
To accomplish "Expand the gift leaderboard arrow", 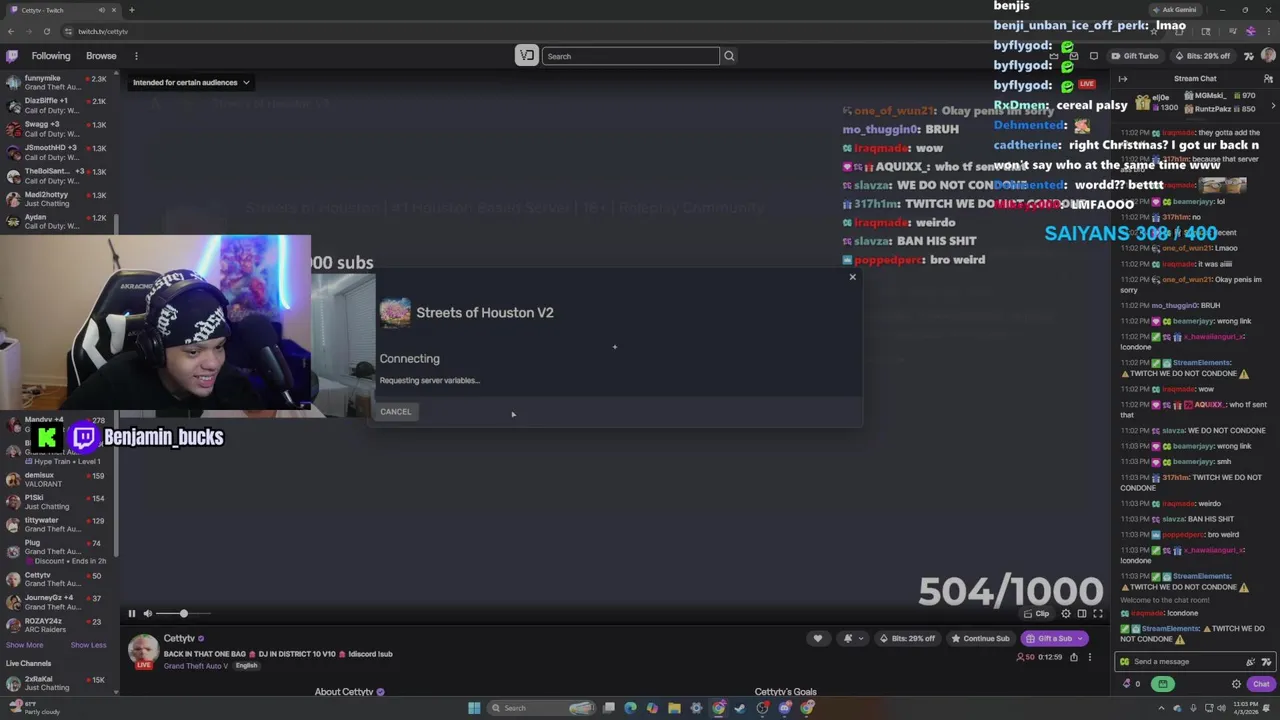I will tap(1273, 105).
